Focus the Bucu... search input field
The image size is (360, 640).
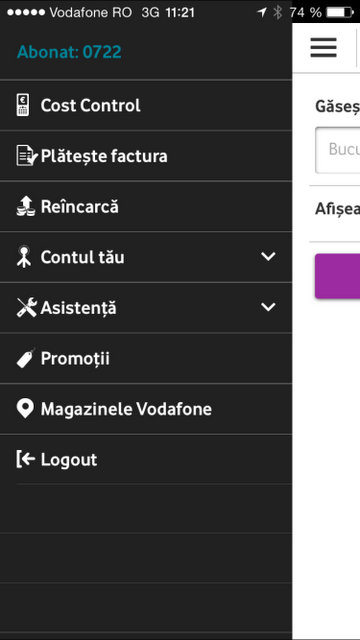pyautogui.click(x=338, y=150)
